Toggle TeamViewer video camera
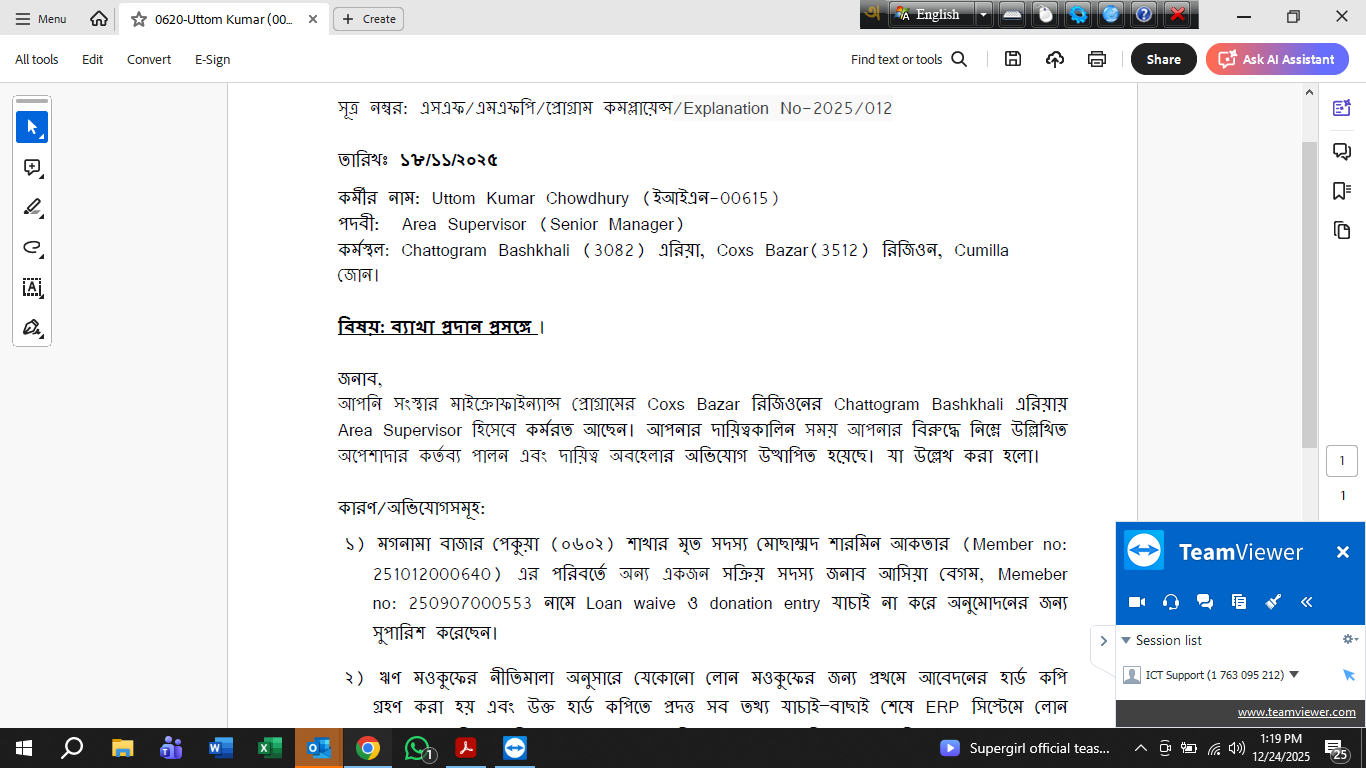 click(x=1137, y=602)
